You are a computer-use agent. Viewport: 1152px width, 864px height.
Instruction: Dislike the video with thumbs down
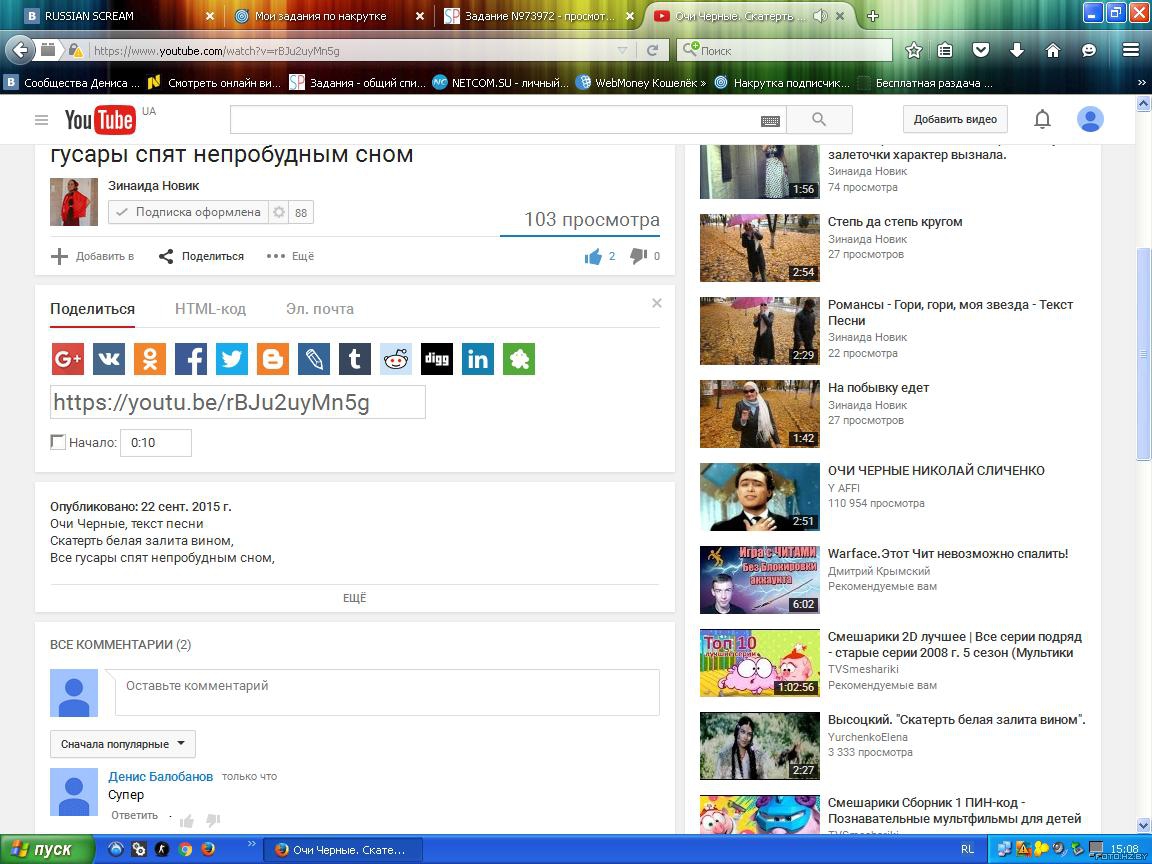coord(638,256)
